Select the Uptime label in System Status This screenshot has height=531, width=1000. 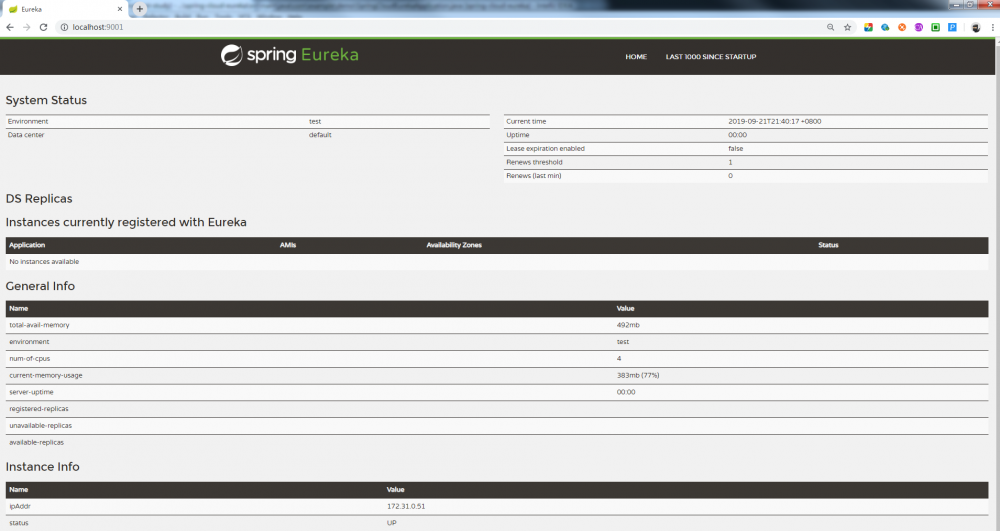[x=517, y=135]
